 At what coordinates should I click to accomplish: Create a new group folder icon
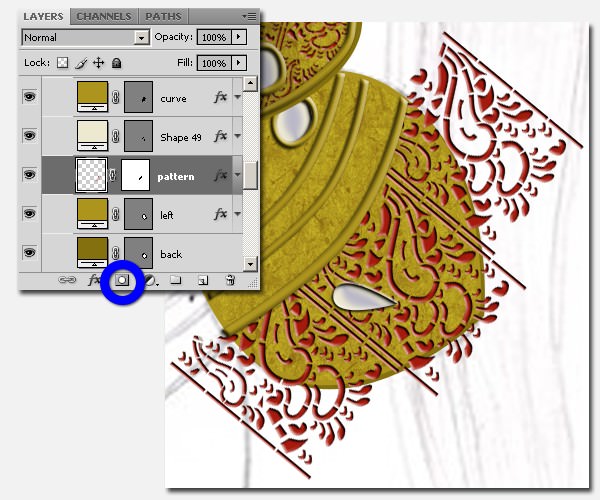pyautogui.click(x=176, y=280)
